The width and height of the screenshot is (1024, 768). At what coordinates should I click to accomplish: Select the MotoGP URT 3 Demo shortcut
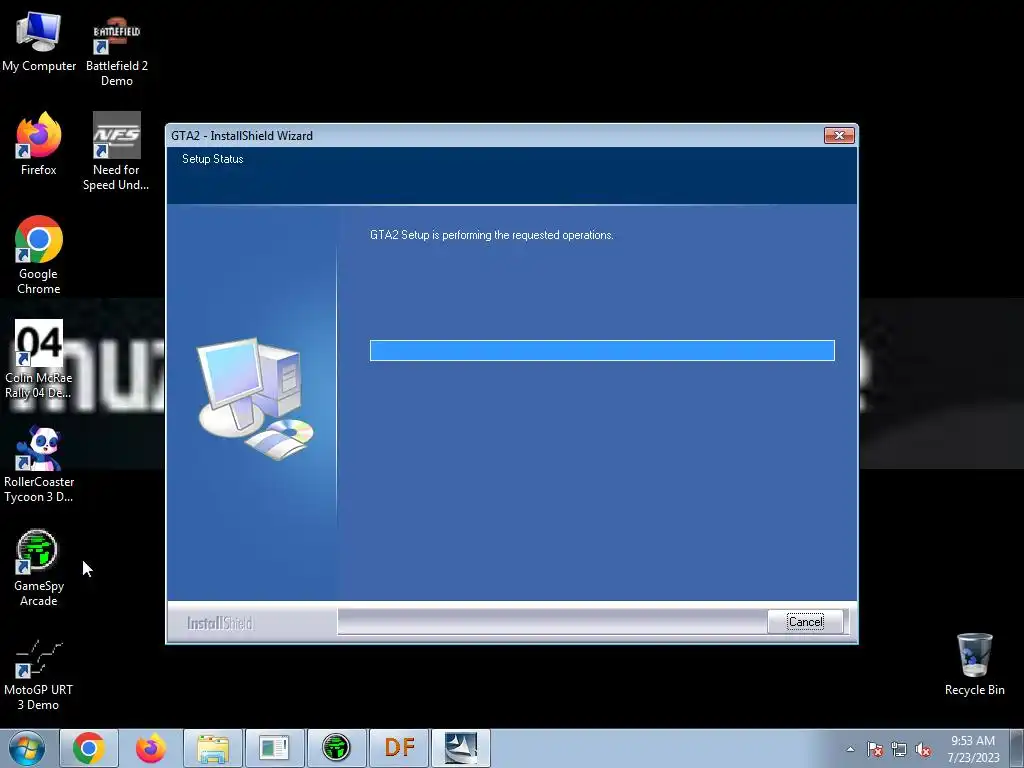(x=39, y=675)
